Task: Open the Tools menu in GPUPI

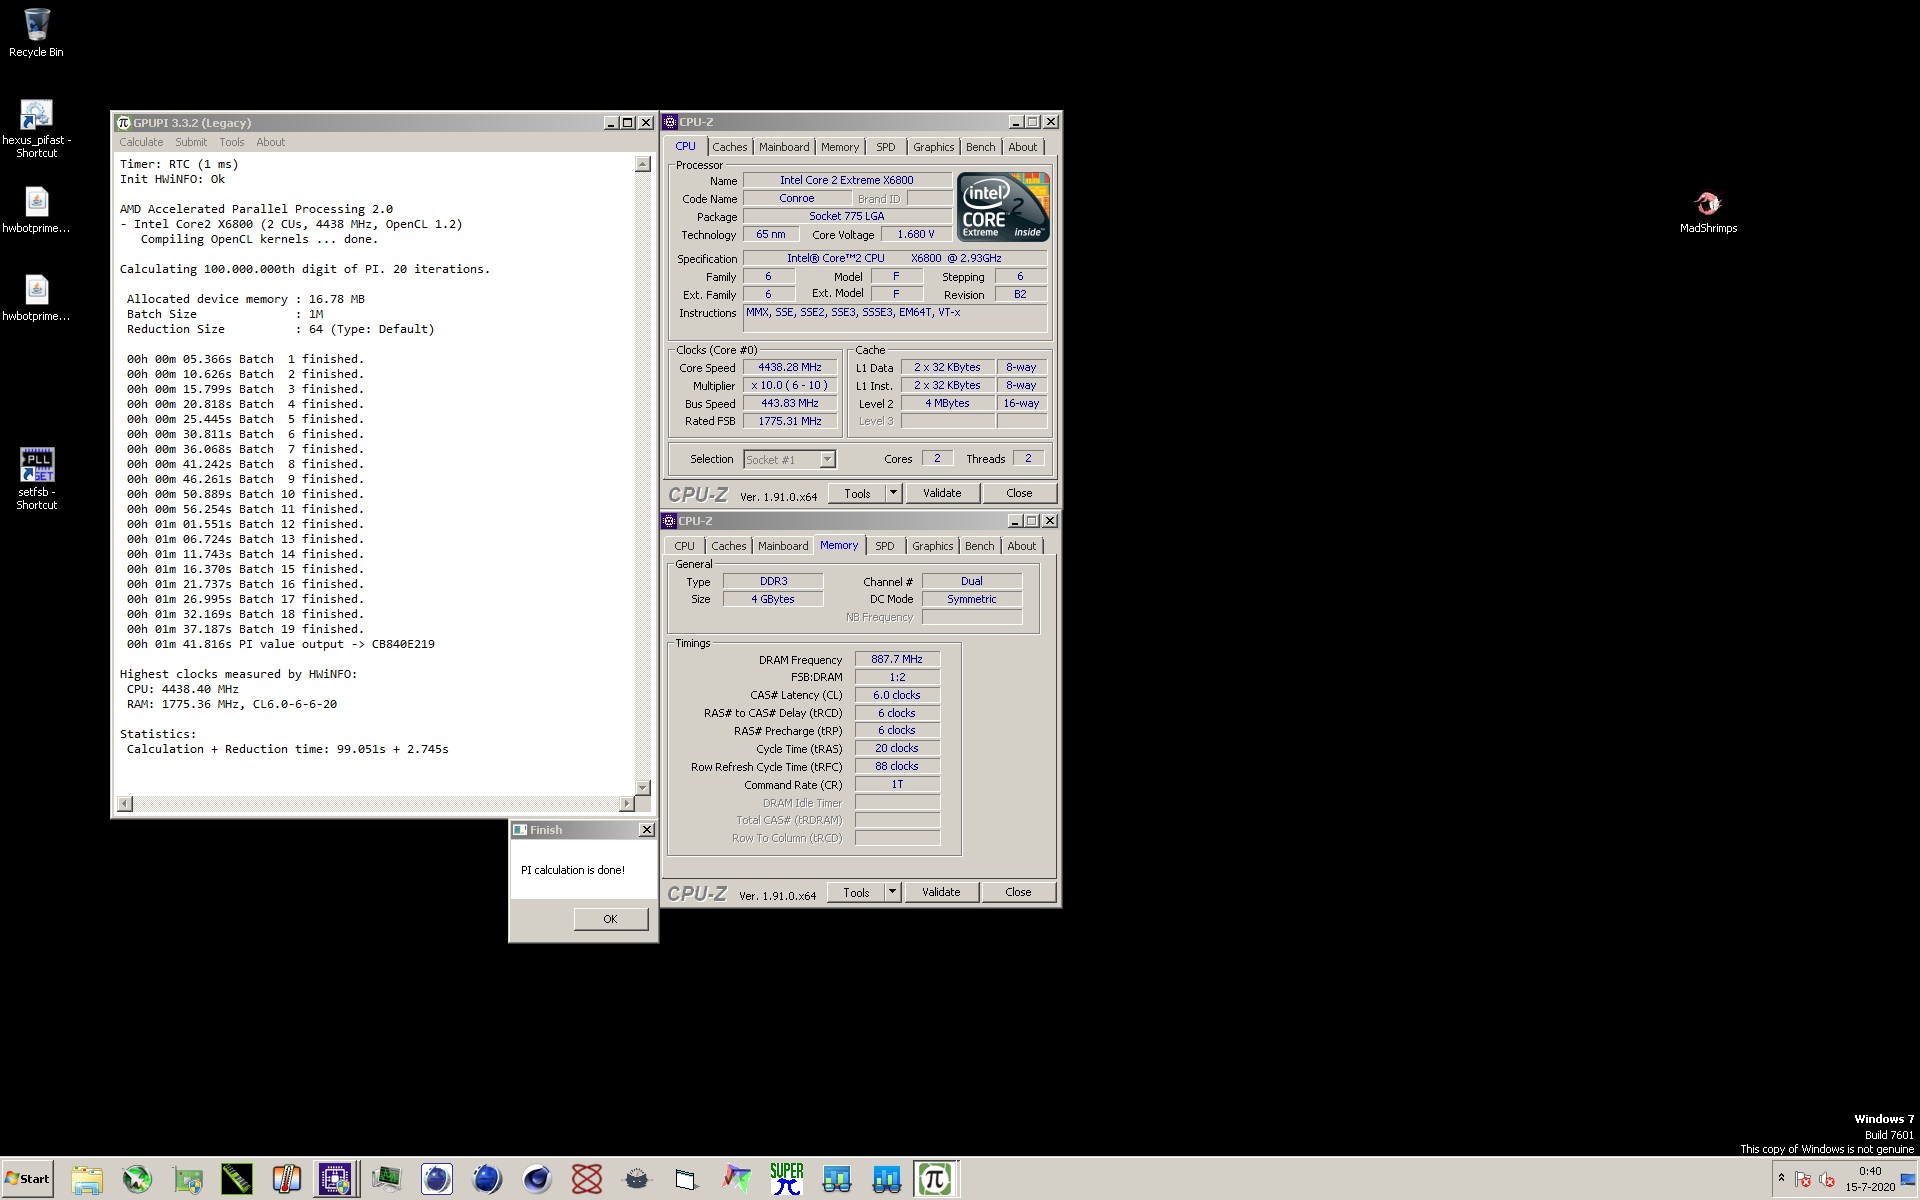Action: [x=232, y=142]
